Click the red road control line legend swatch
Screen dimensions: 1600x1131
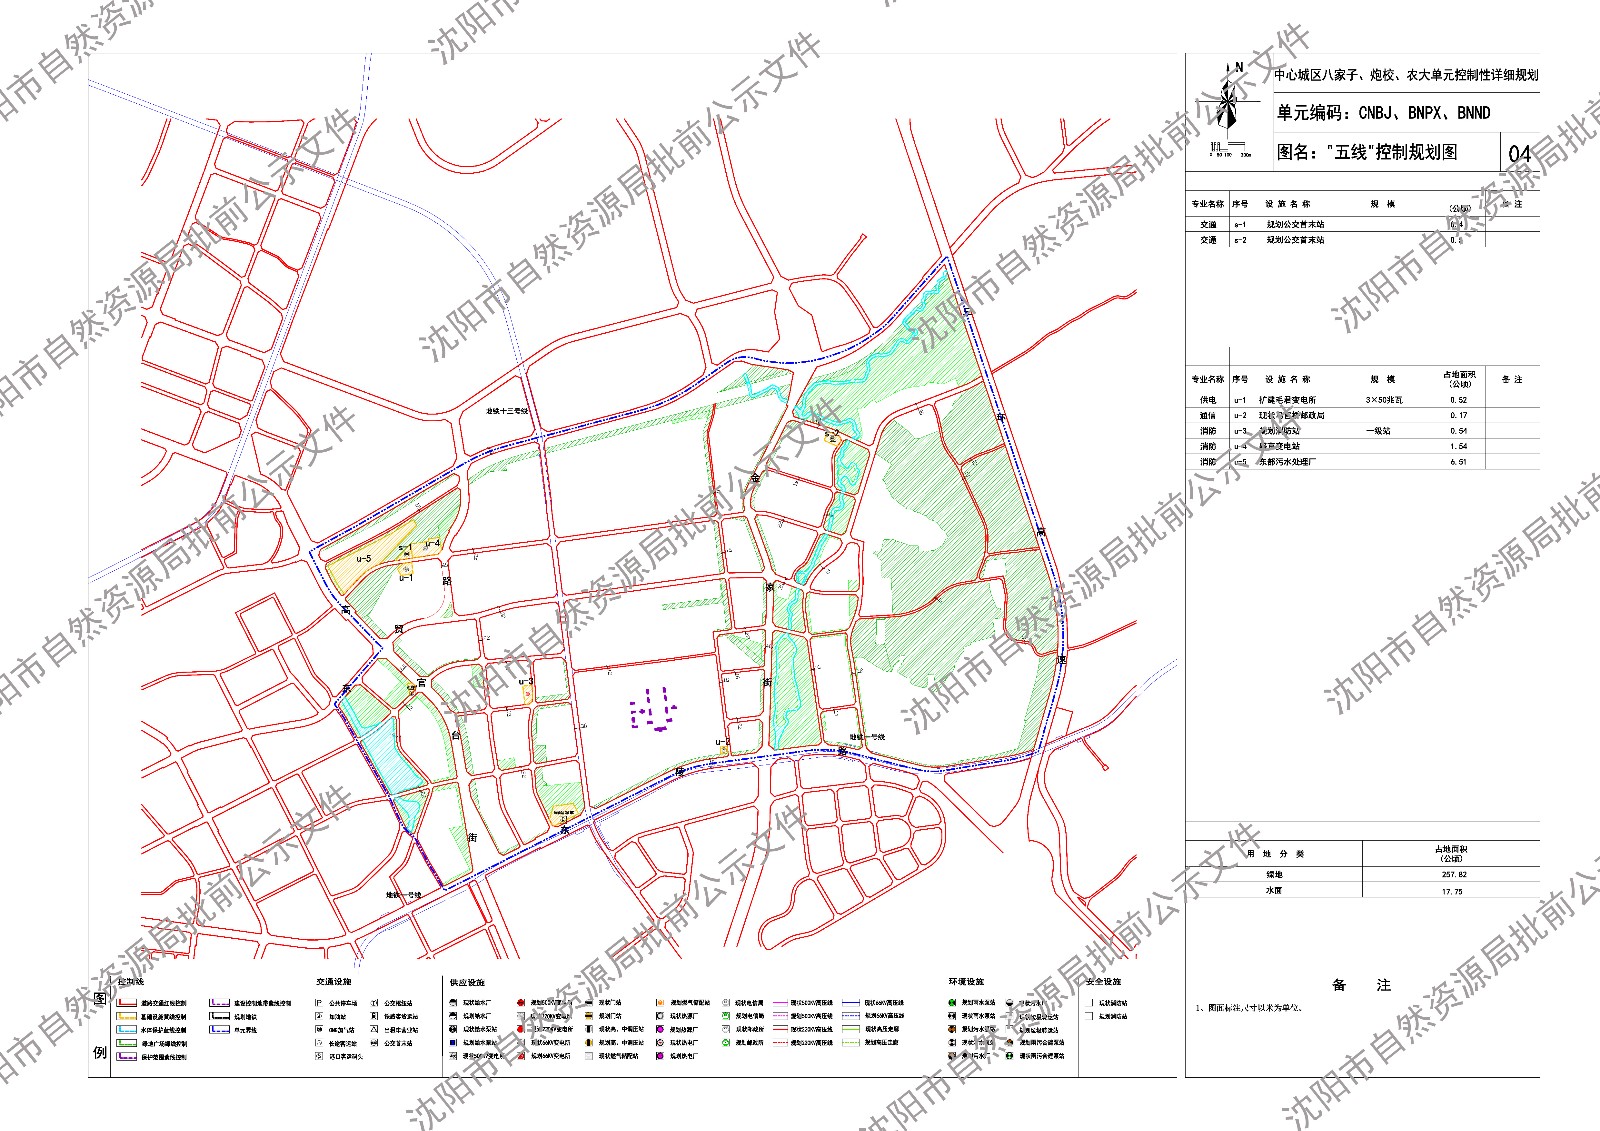(127, 1003)
